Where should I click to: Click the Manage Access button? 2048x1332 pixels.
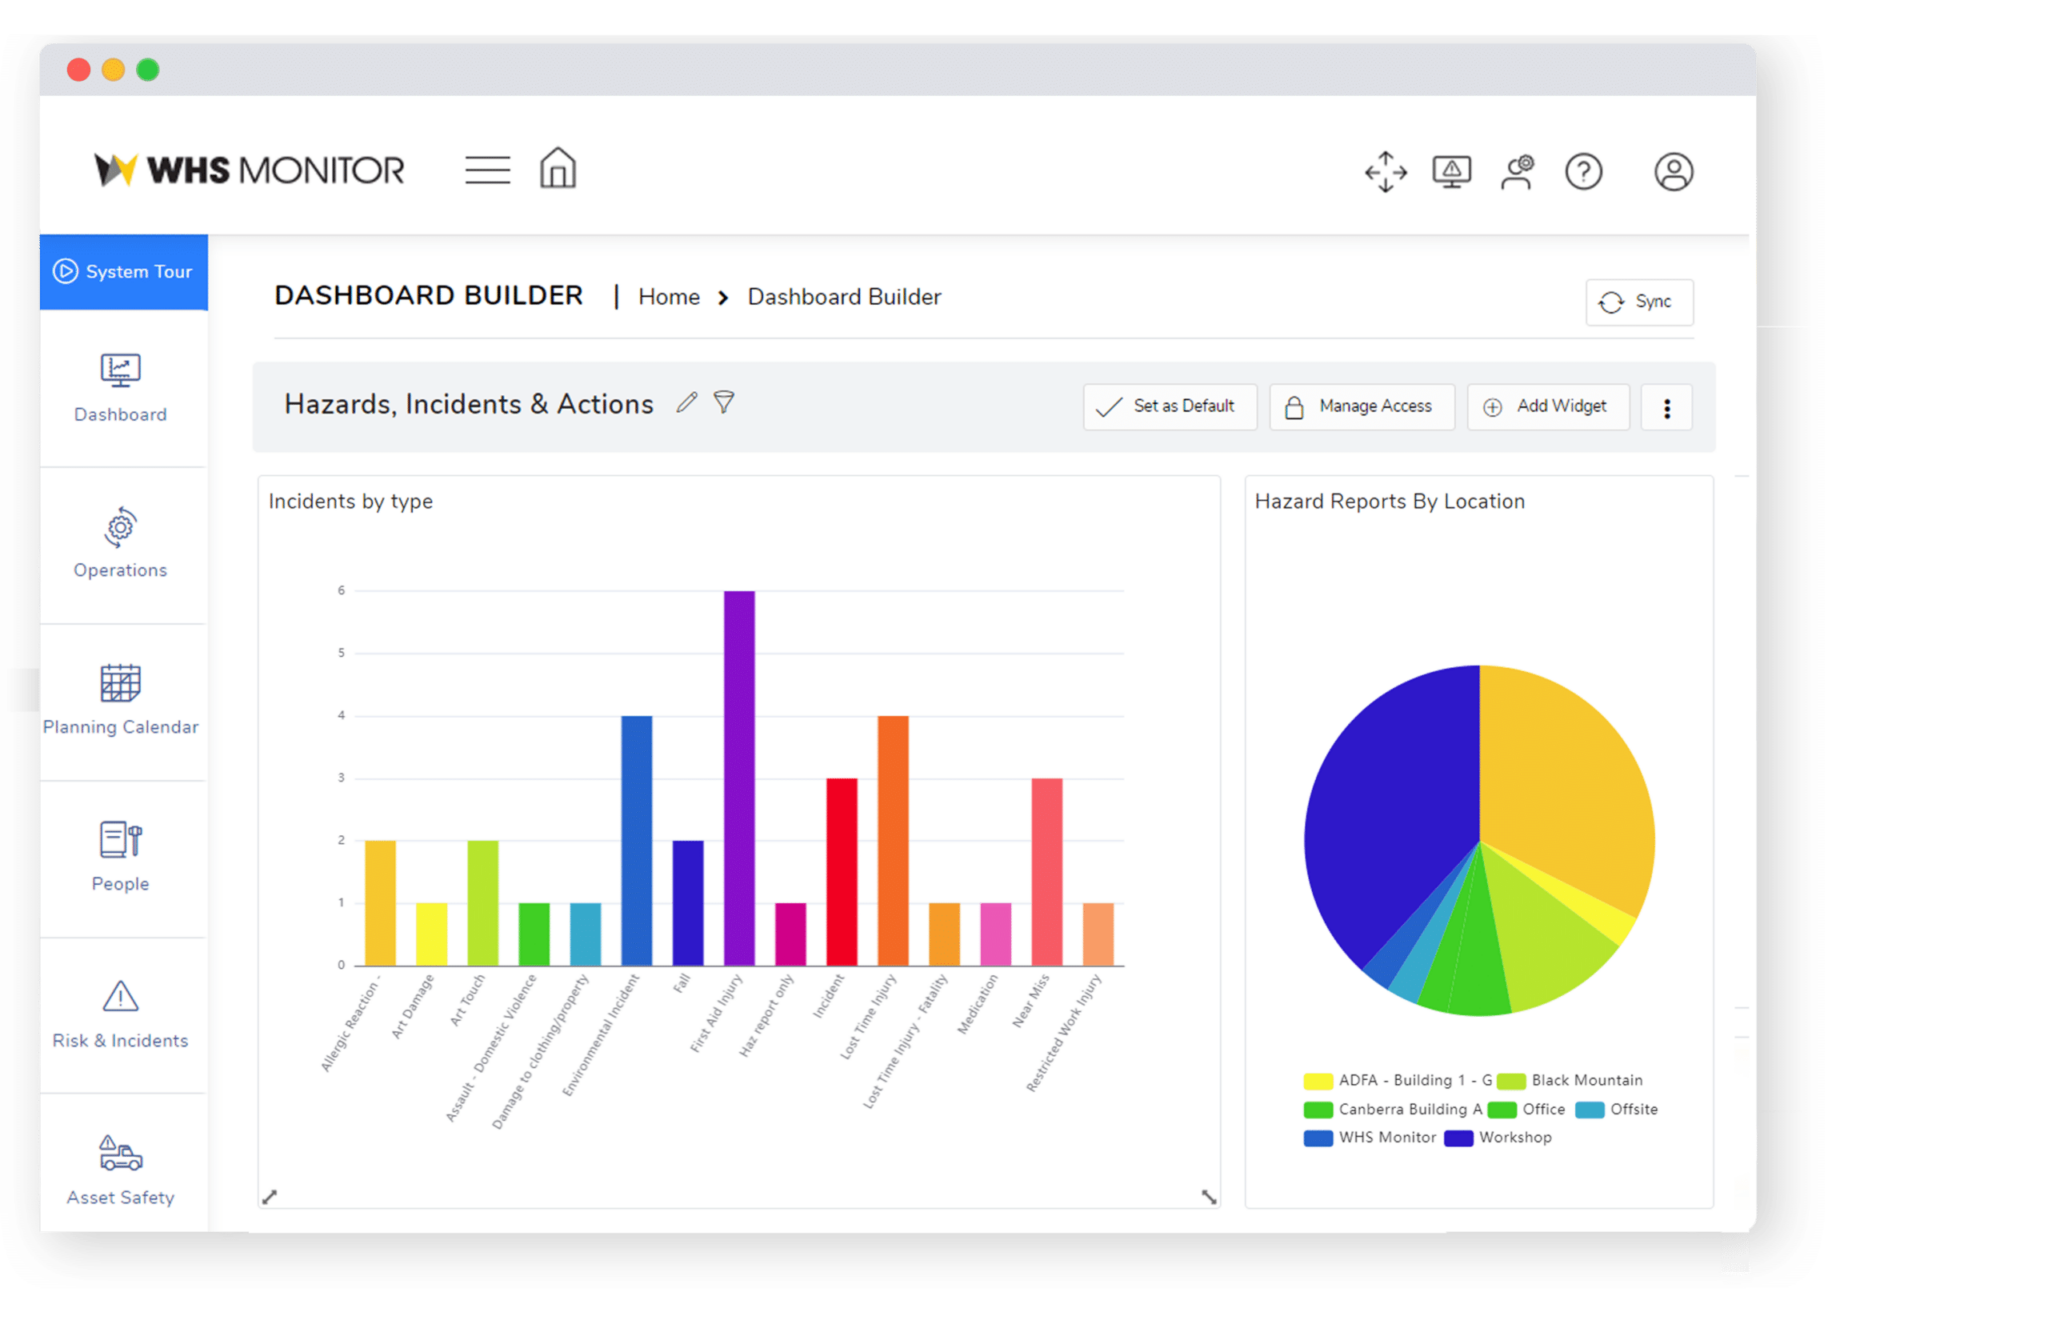click(1361, 406)
